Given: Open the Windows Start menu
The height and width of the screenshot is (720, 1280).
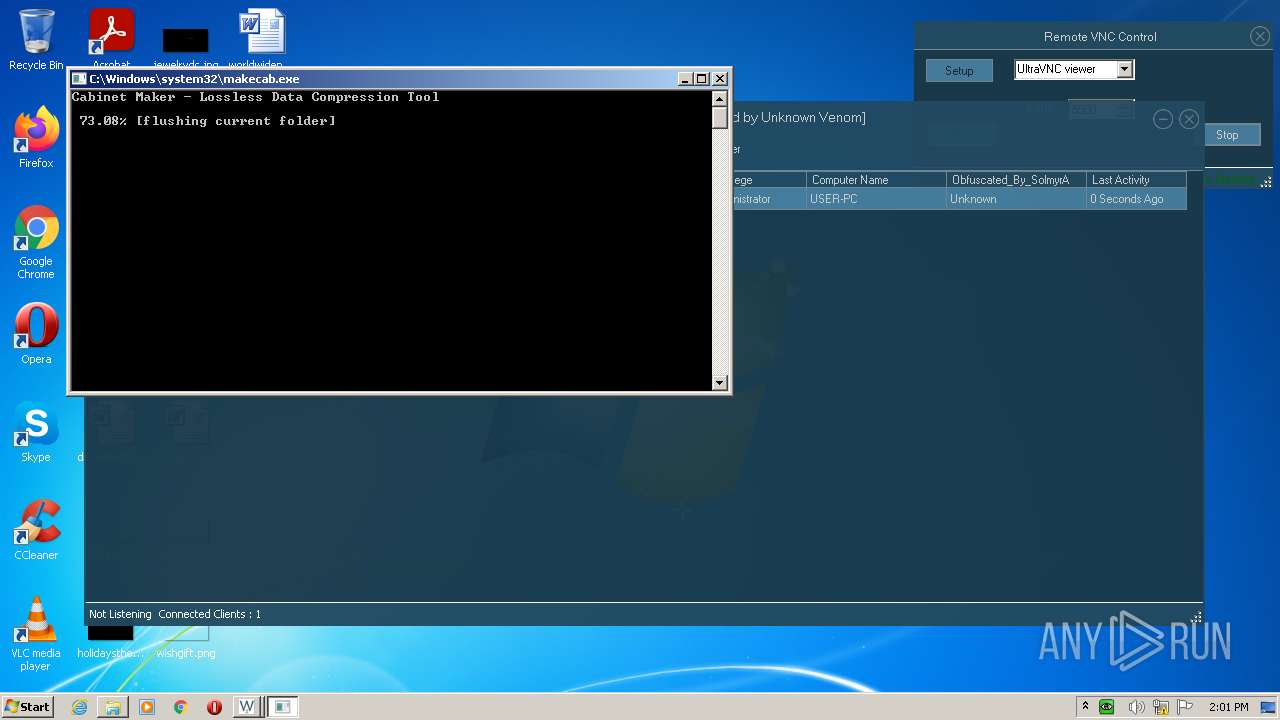Looking at the screenshot, I should pos(28,706).
